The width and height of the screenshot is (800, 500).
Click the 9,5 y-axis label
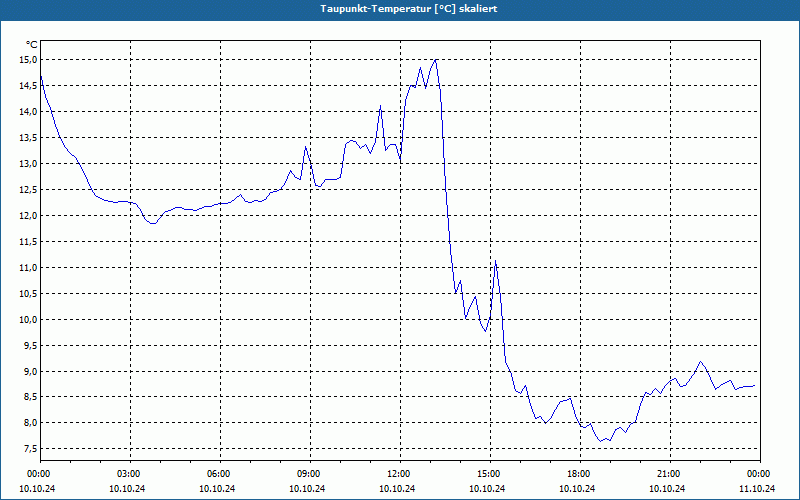(x=31, y=345)
